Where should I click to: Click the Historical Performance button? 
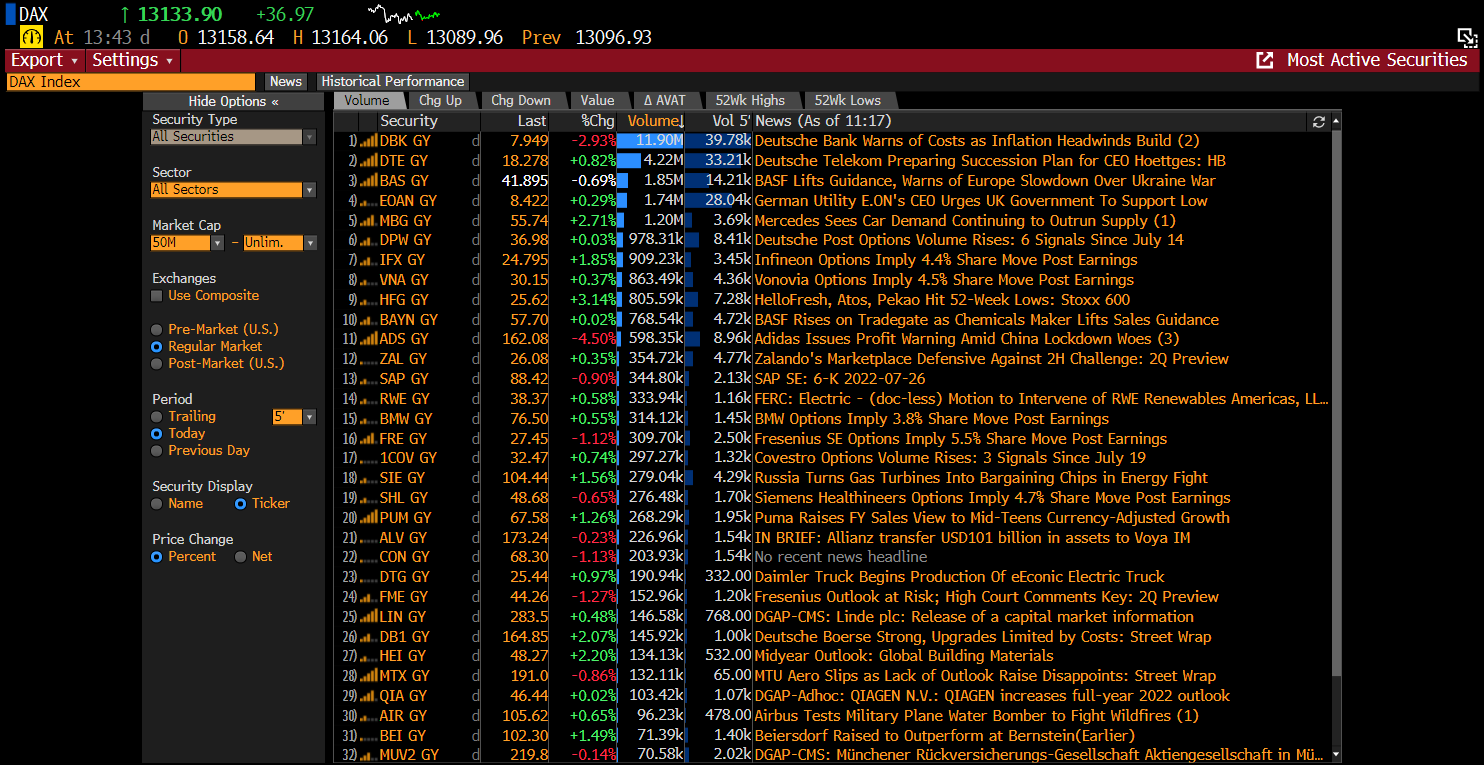click(393, 82)
